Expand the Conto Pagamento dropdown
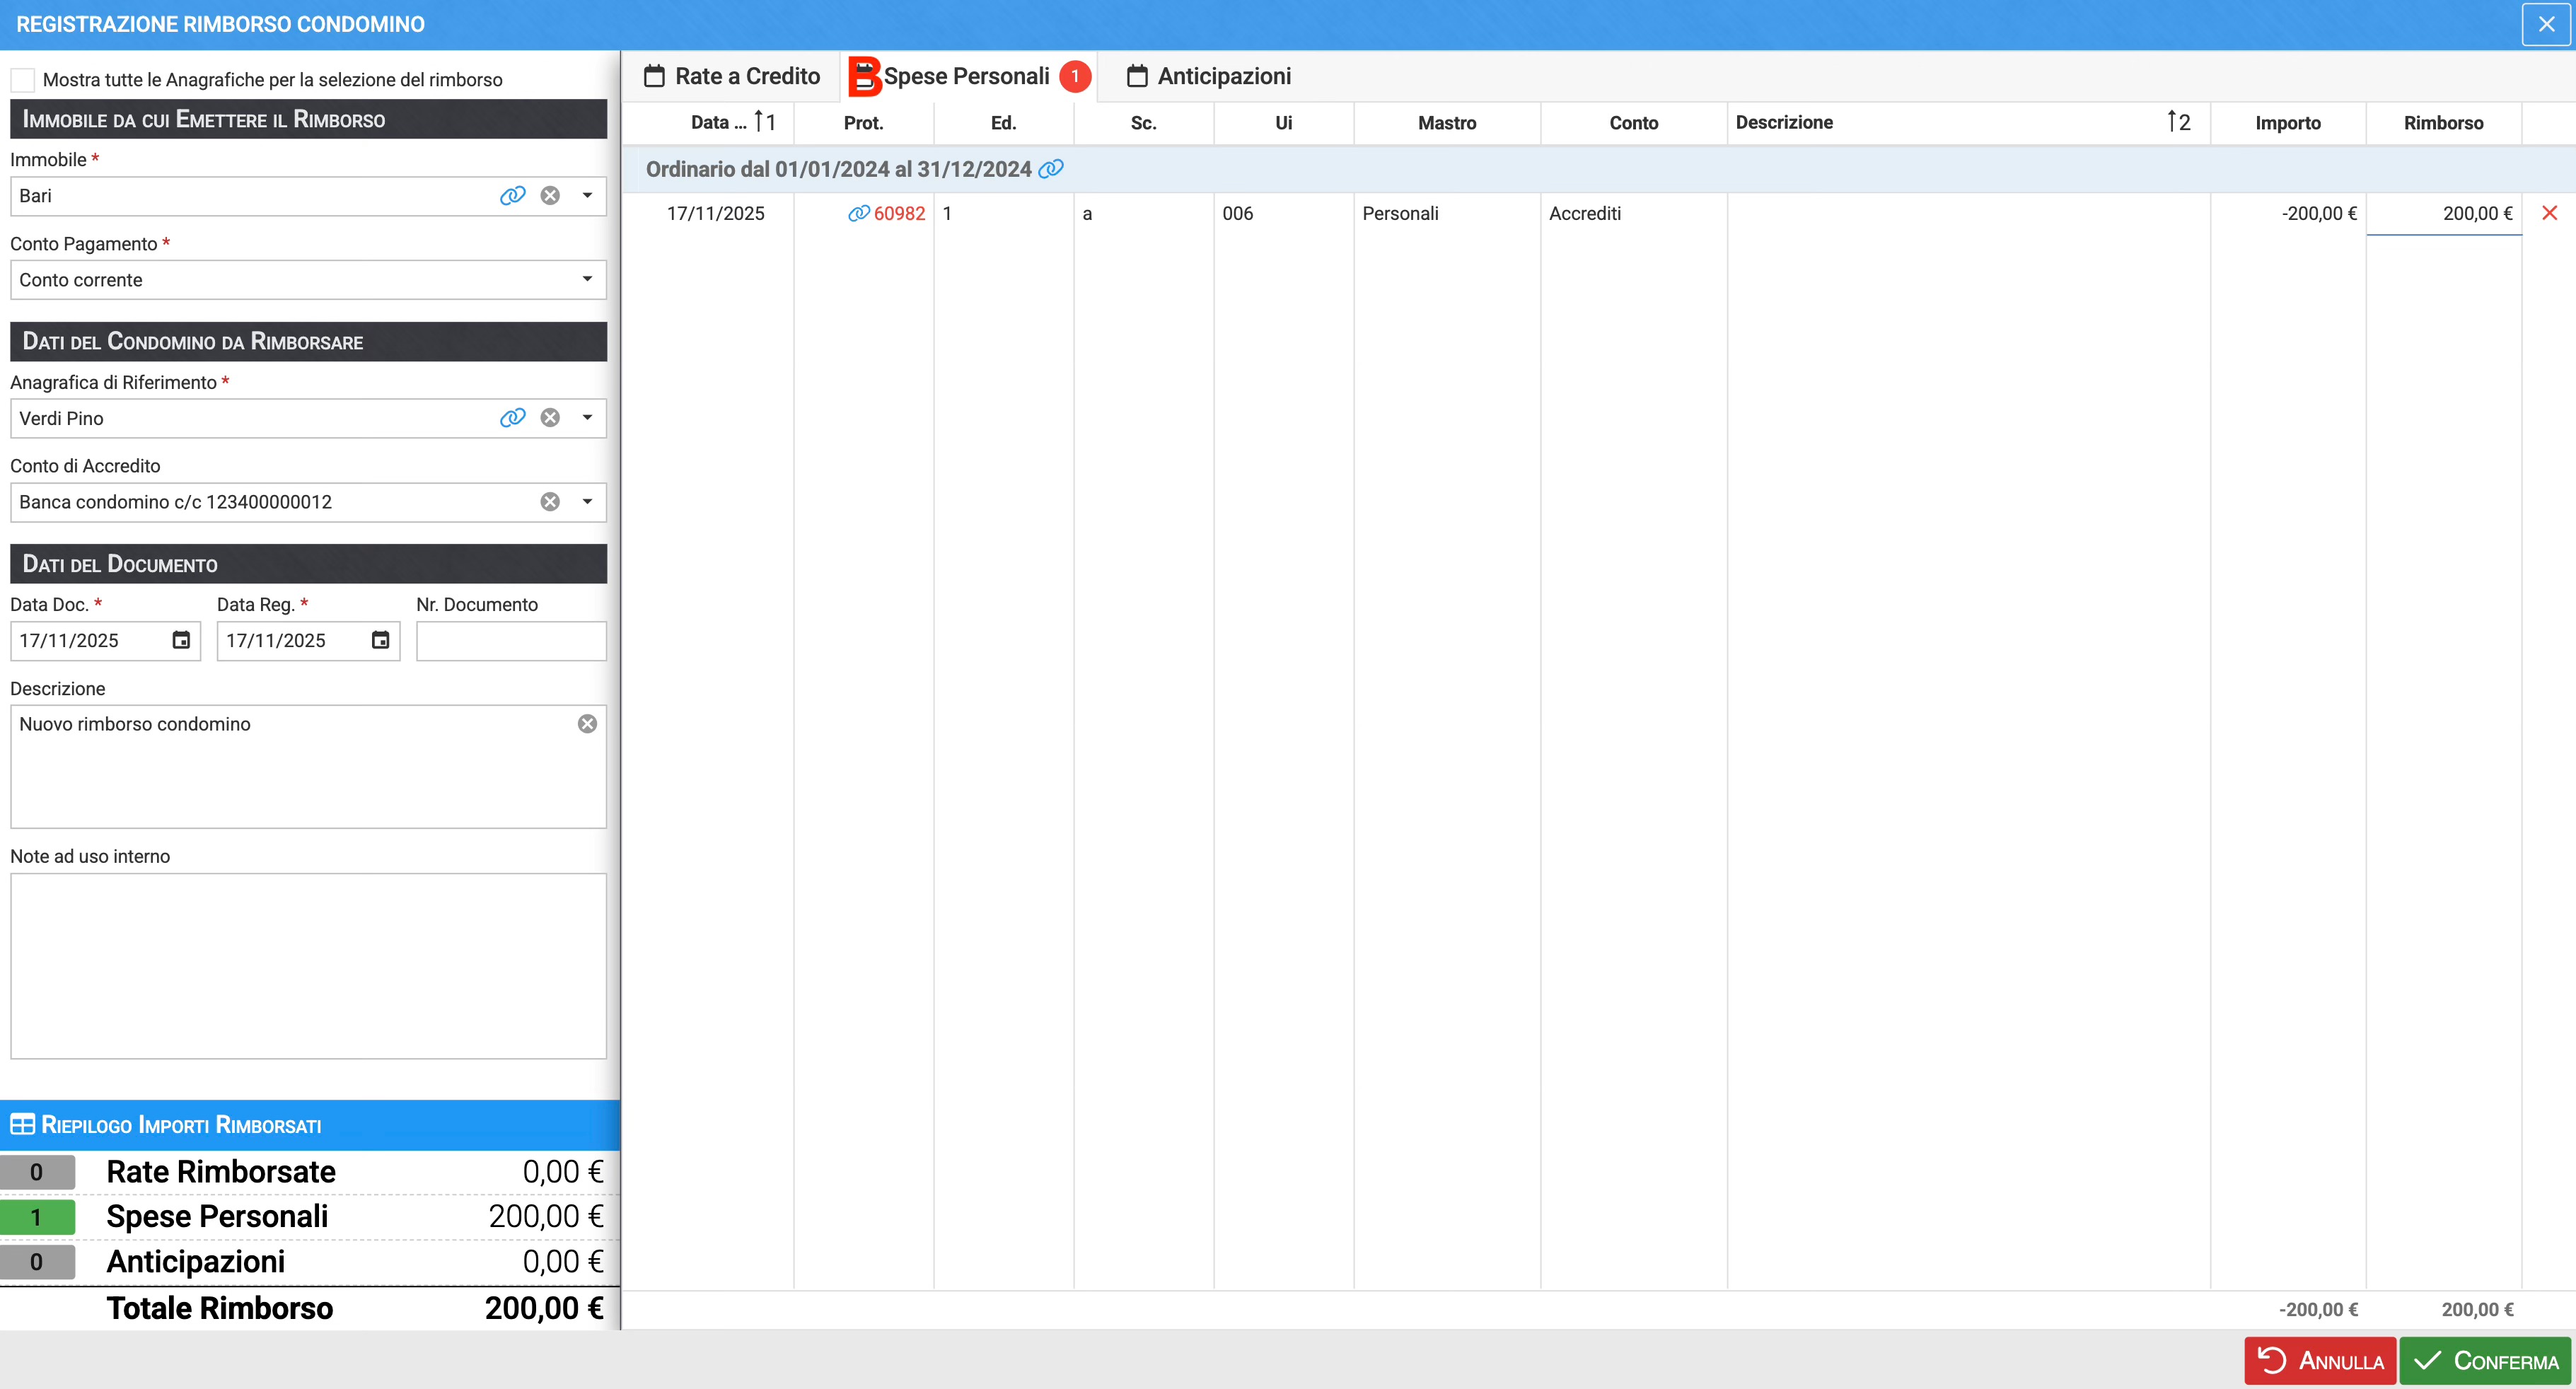This screenshot has width=2576, height=1389. 587,280
